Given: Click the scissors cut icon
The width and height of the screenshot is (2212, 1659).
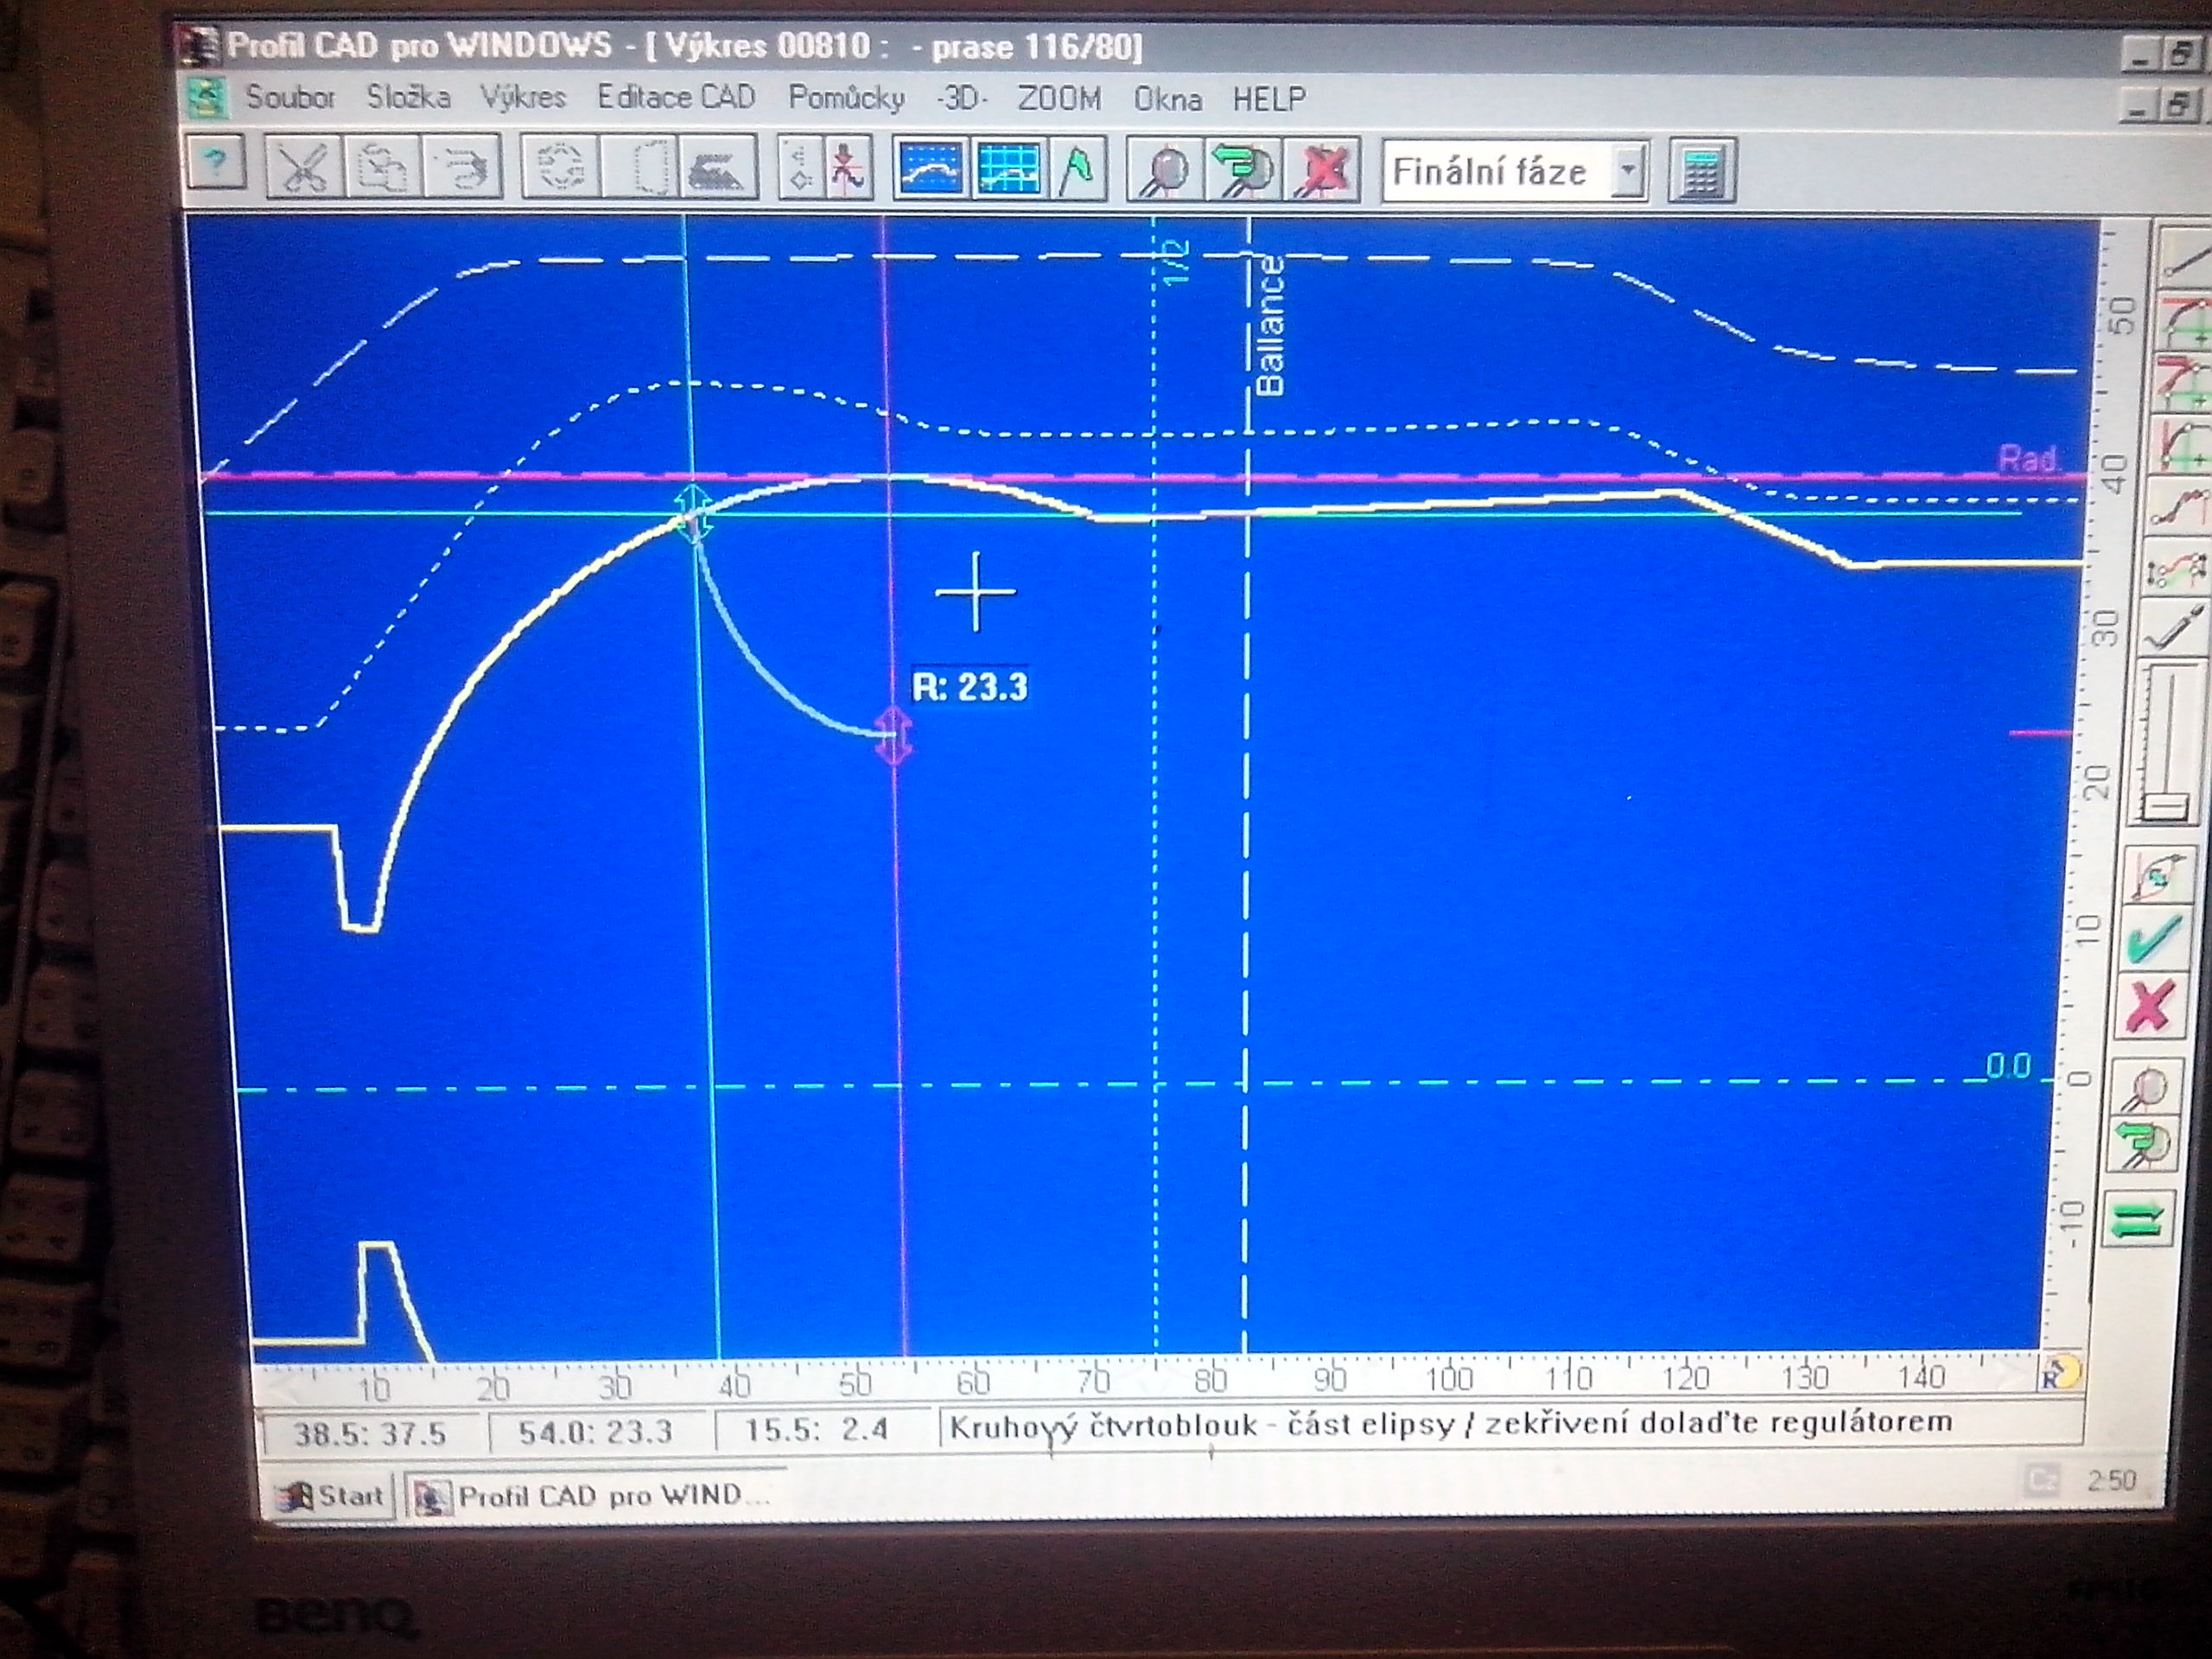Looking at the screenshot, I should [303, 167].
